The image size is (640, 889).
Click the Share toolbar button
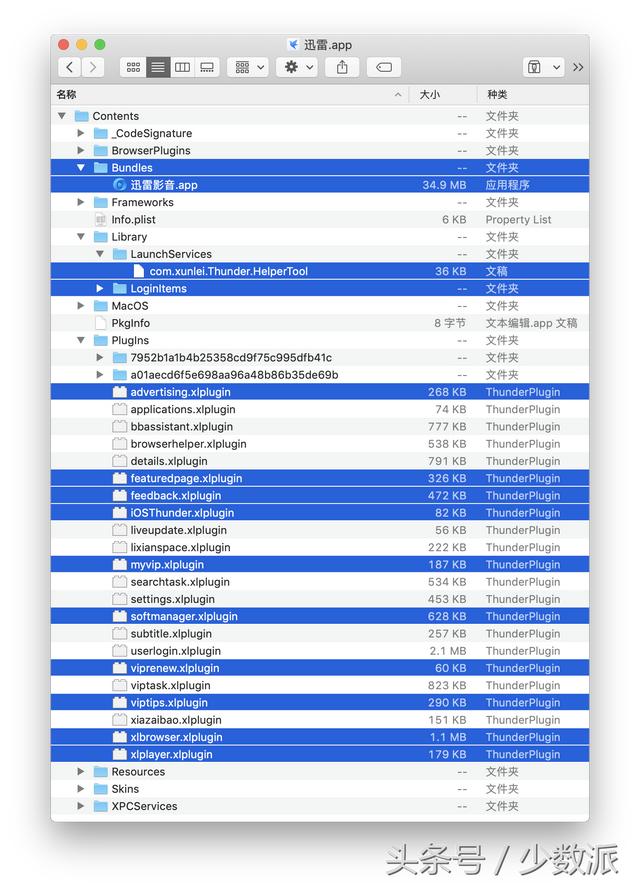pos(342,67)
